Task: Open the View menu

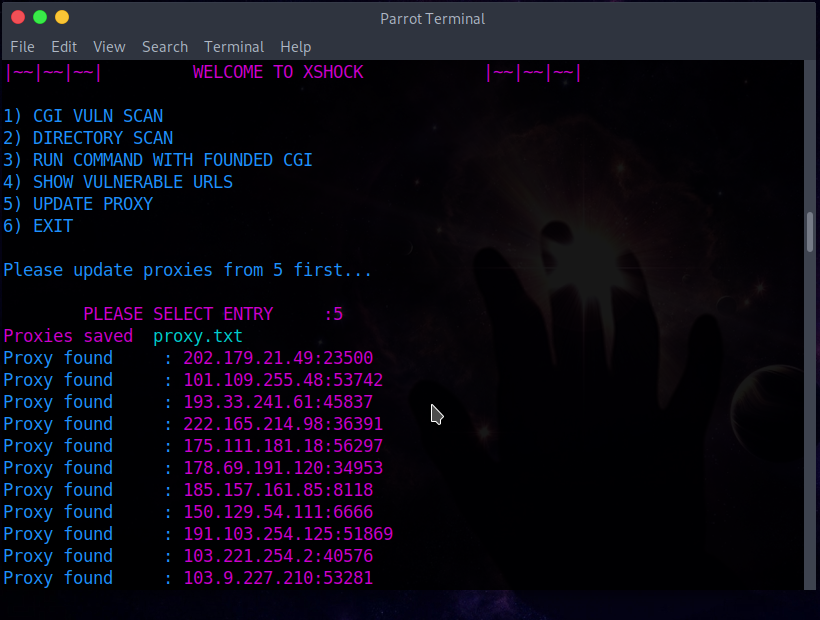Action: coord(109,47)
